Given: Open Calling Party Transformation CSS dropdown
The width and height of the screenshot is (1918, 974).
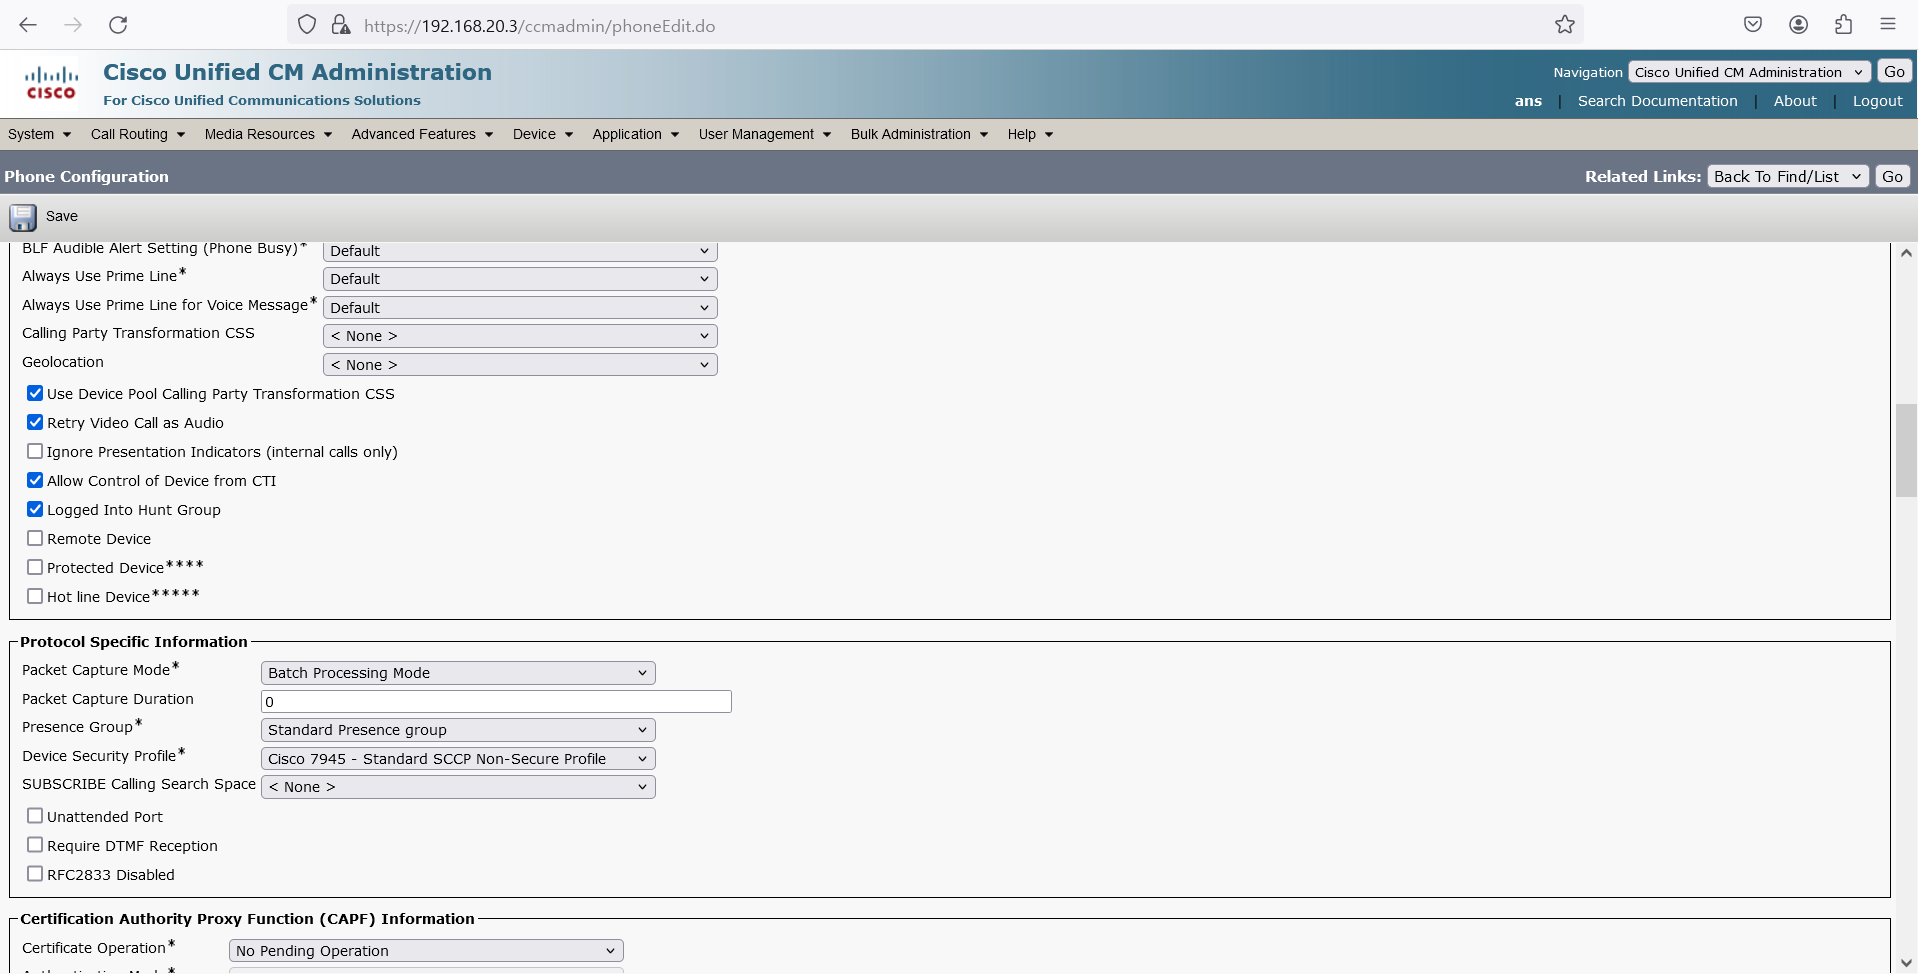Looking at the screenshot, I should point(520,336).
